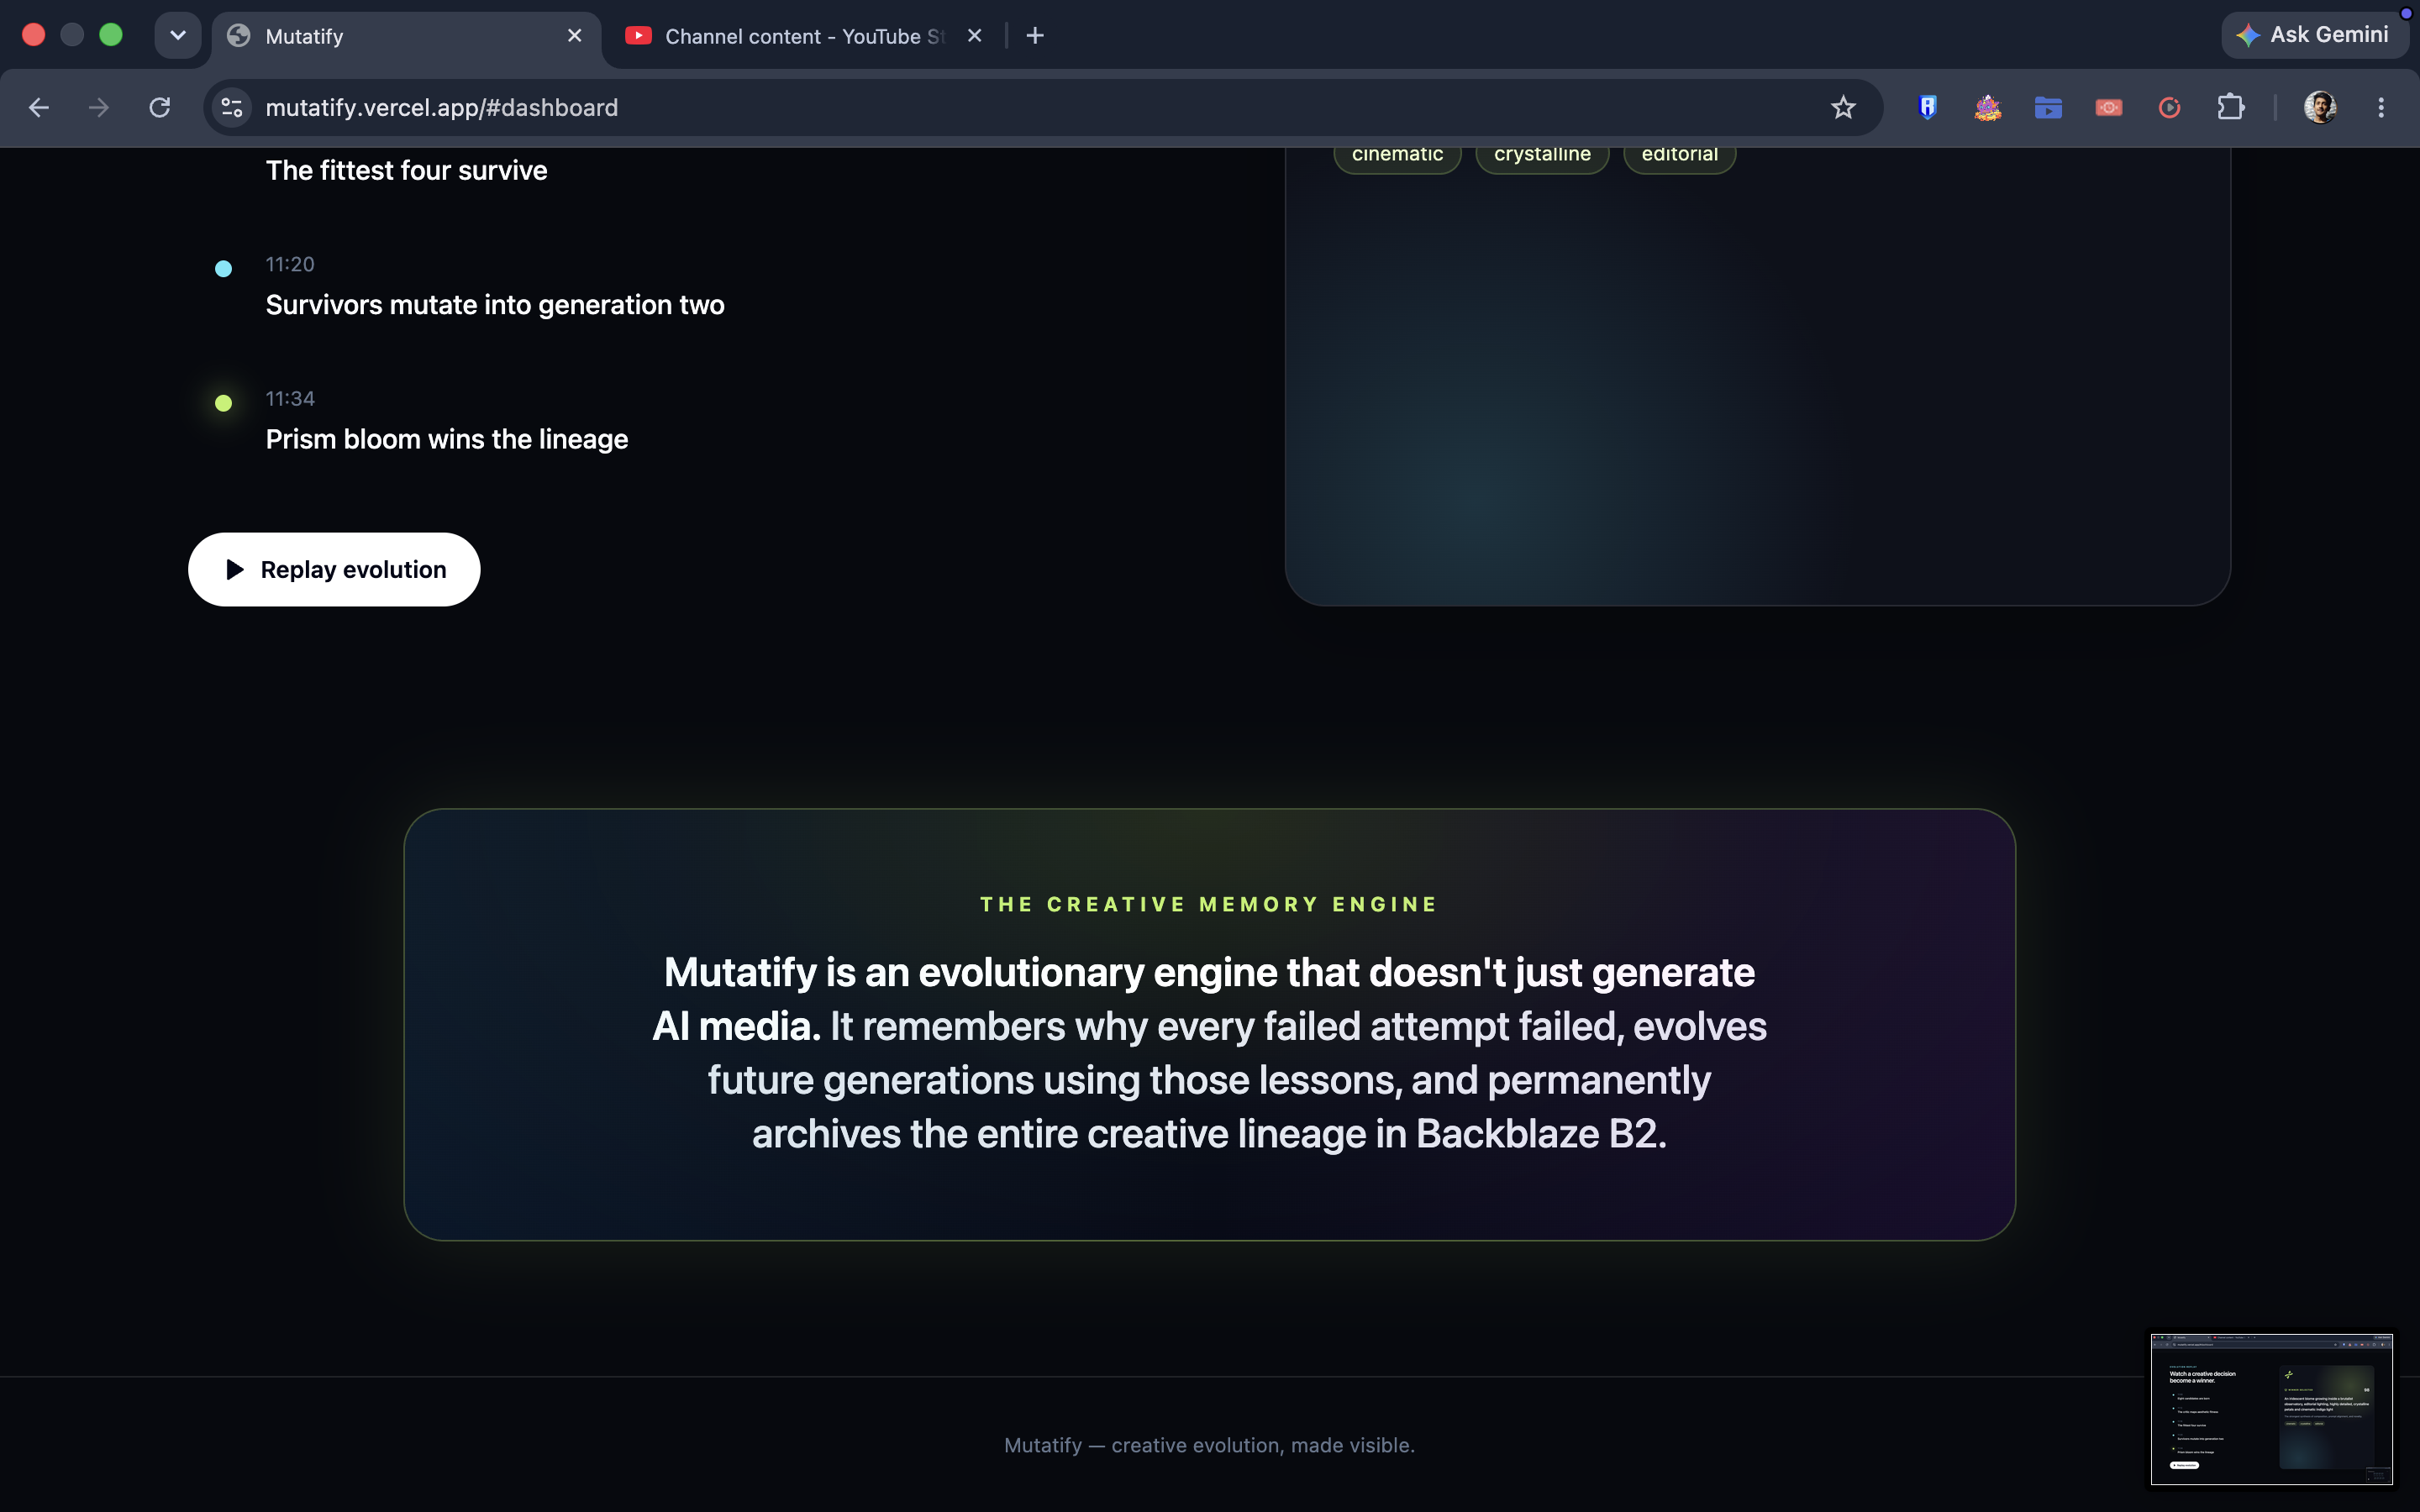The image size is (2420, 1512).
Task: Click 'THE CREATIVE MEMORY ENGINE' heading
Action: click(x=1209, y=904)
